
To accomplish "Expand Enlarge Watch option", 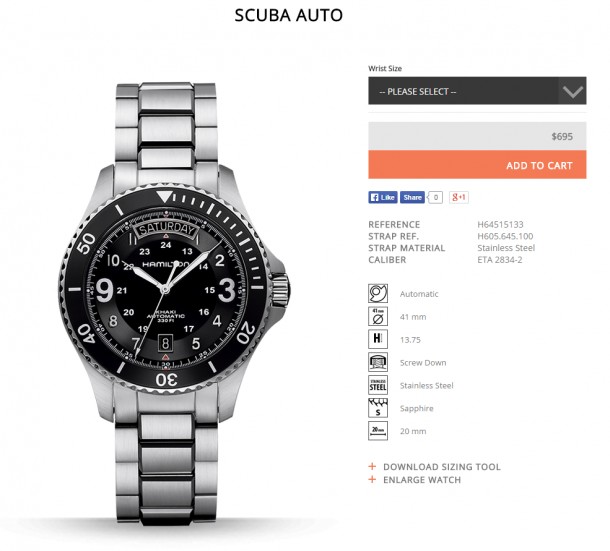I will 415,480.
